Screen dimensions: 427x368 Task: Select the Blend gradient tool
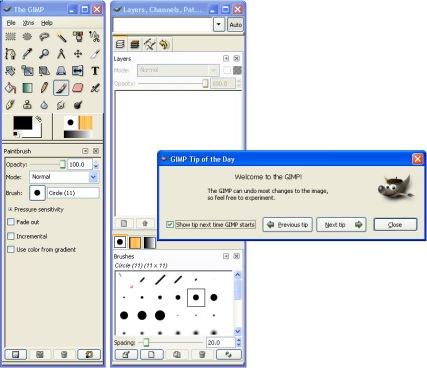click(27, 88)
